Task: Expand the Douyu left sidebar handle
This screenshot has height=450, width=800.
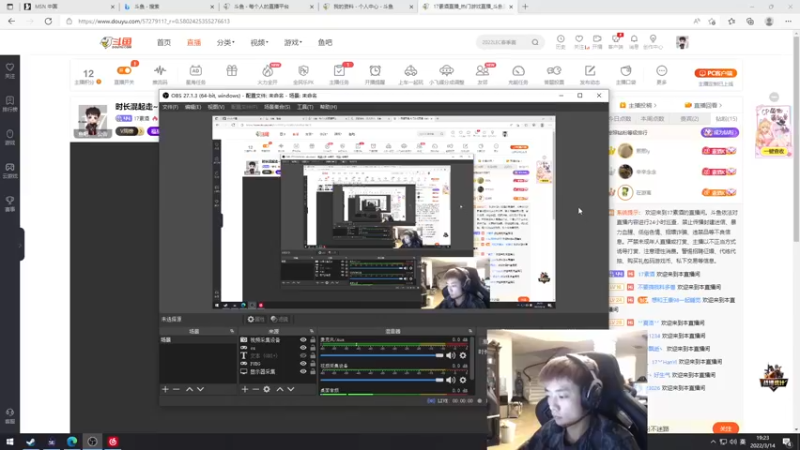Action: [x=21, y=245]
